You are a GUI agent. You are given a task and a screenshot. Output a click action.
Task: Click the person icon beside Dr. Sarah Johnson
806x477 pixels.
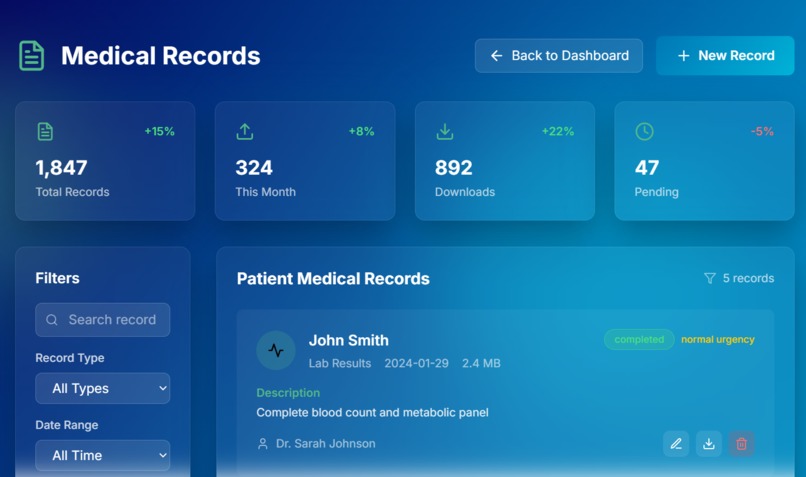pyautogui.click(x=263, y=444)
